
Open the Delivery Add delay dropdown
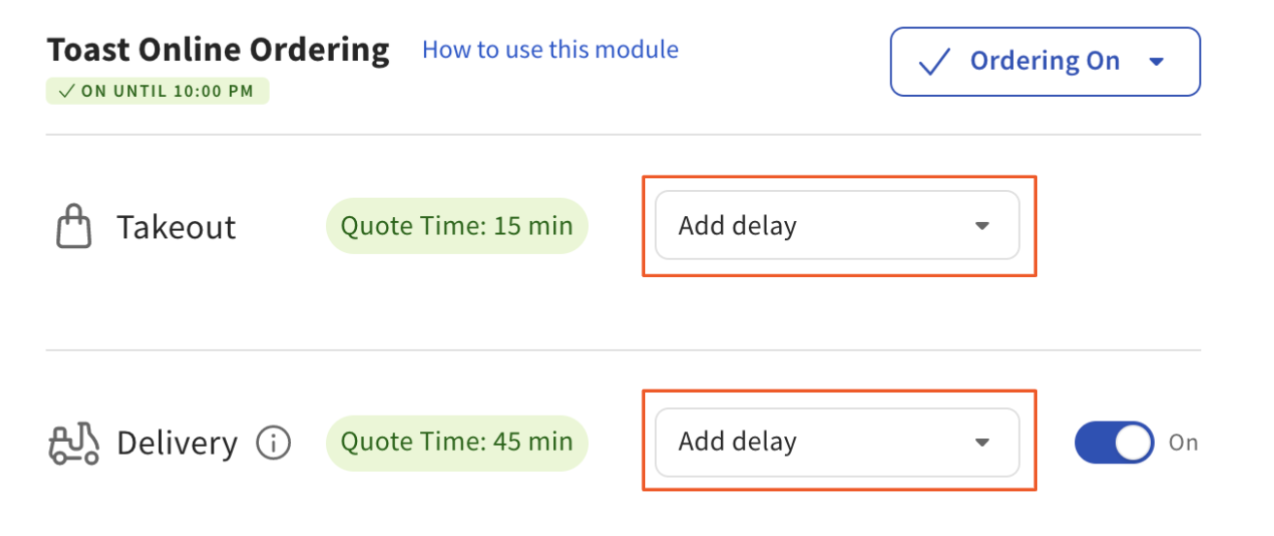click(837, 442)
